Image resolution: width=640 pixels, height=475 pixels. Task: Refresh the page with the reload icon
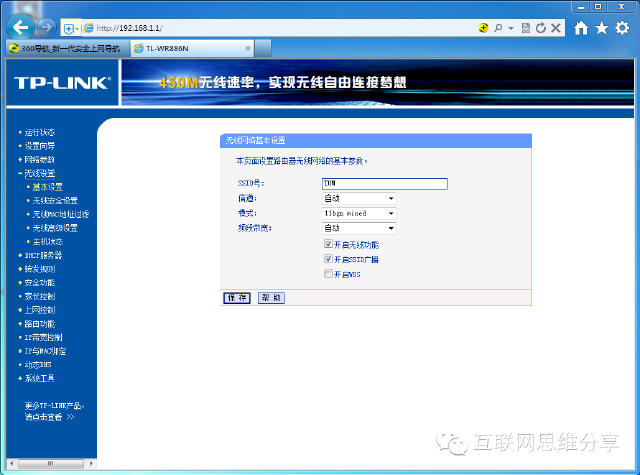pos(541,28)
